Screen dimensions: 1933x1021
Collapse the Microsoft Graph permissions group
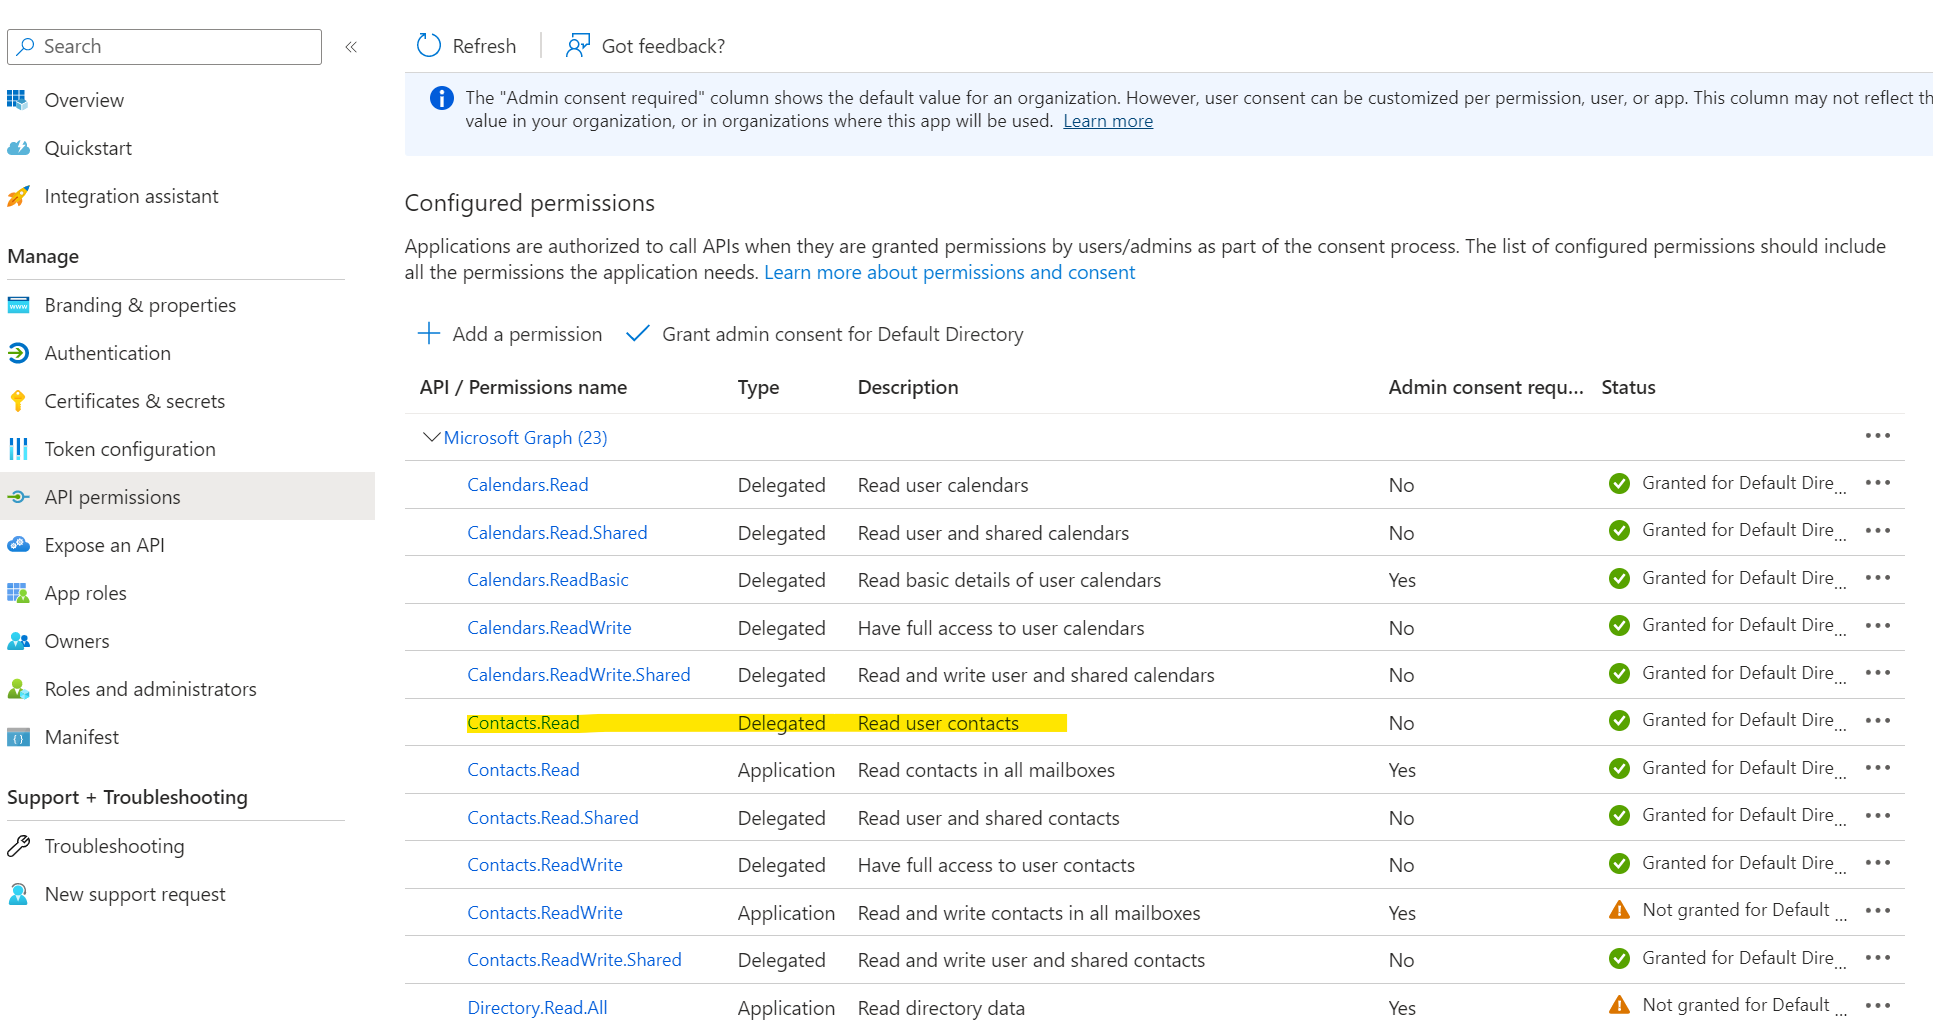pos(431,438)
